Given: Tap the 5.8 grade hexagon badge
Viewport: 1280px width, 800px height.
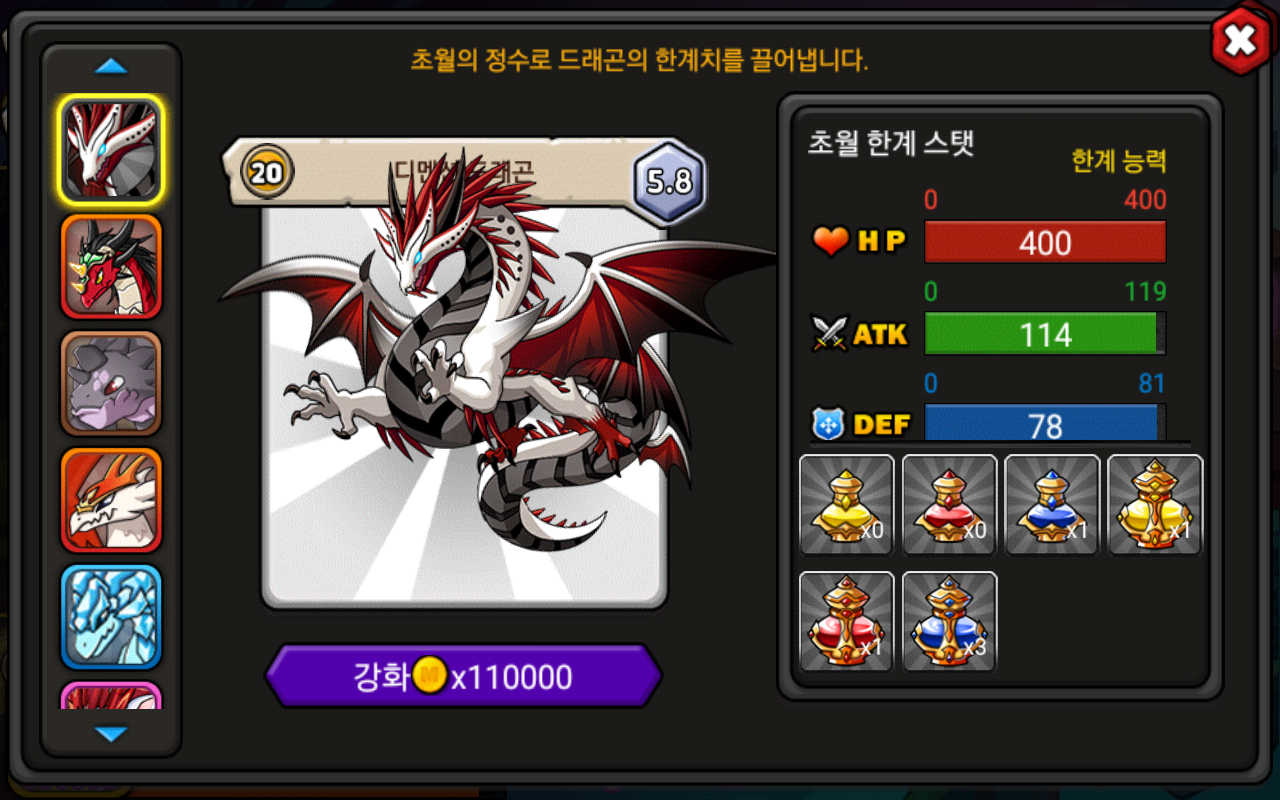Looking at the screenshot, I should [x=669, y=181].
